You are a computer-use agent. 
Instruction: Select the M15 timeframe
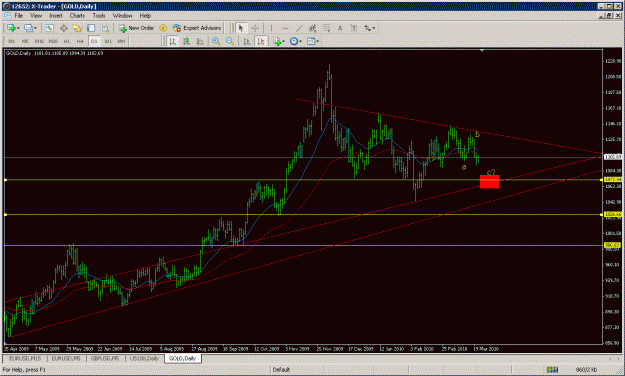click(39, 41)
